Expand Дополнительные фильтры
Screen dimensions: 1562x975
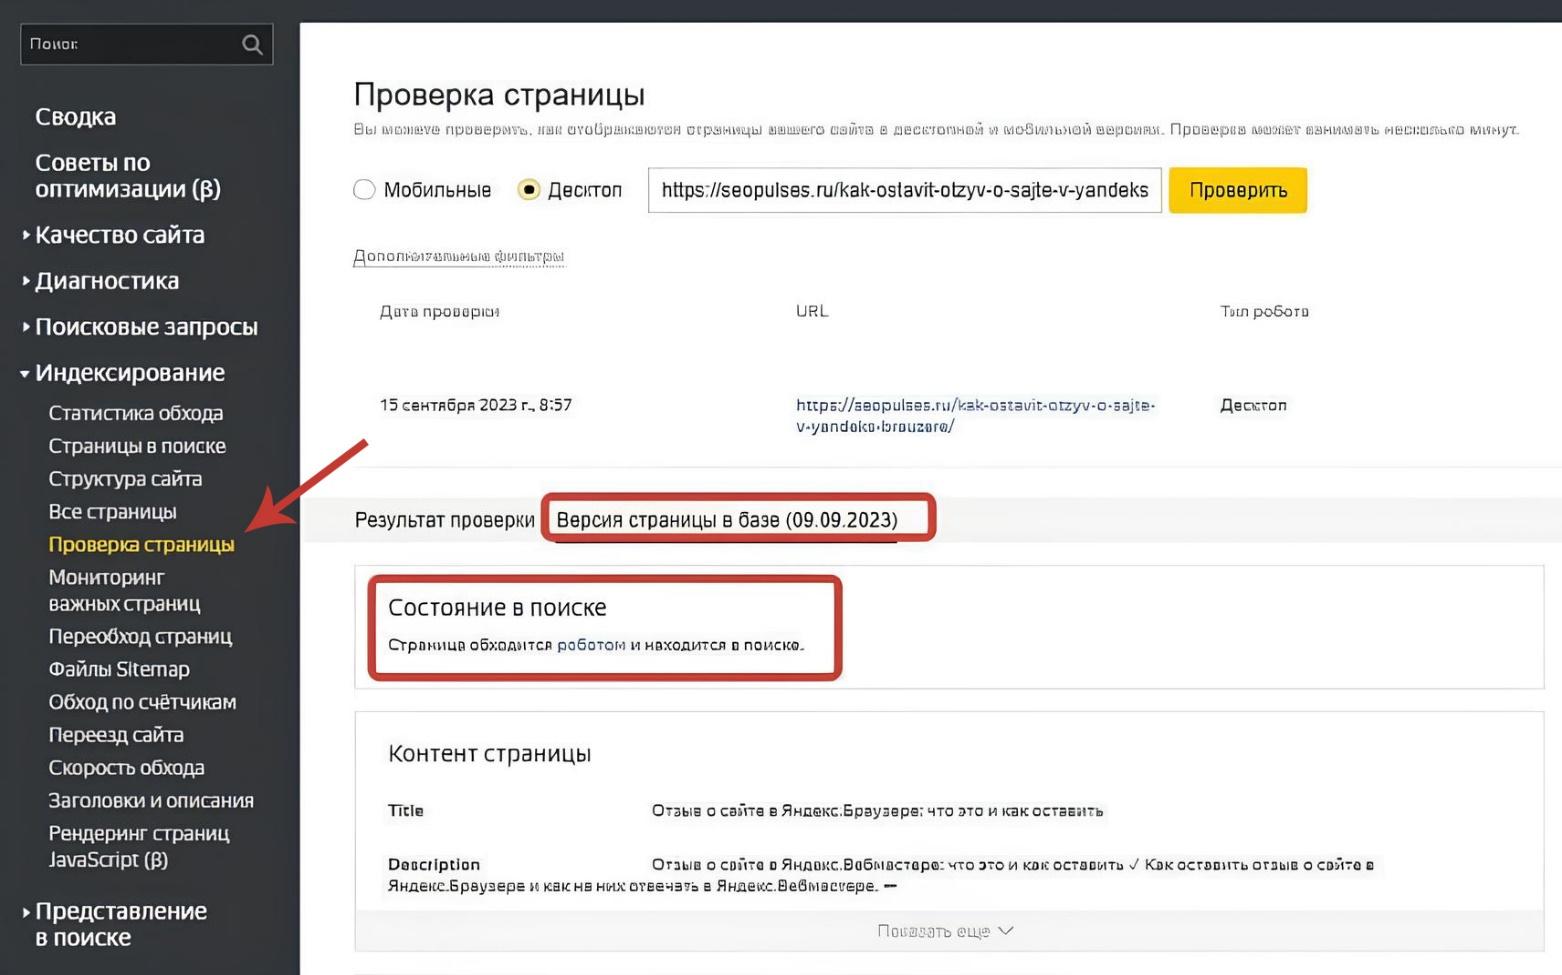458,257
